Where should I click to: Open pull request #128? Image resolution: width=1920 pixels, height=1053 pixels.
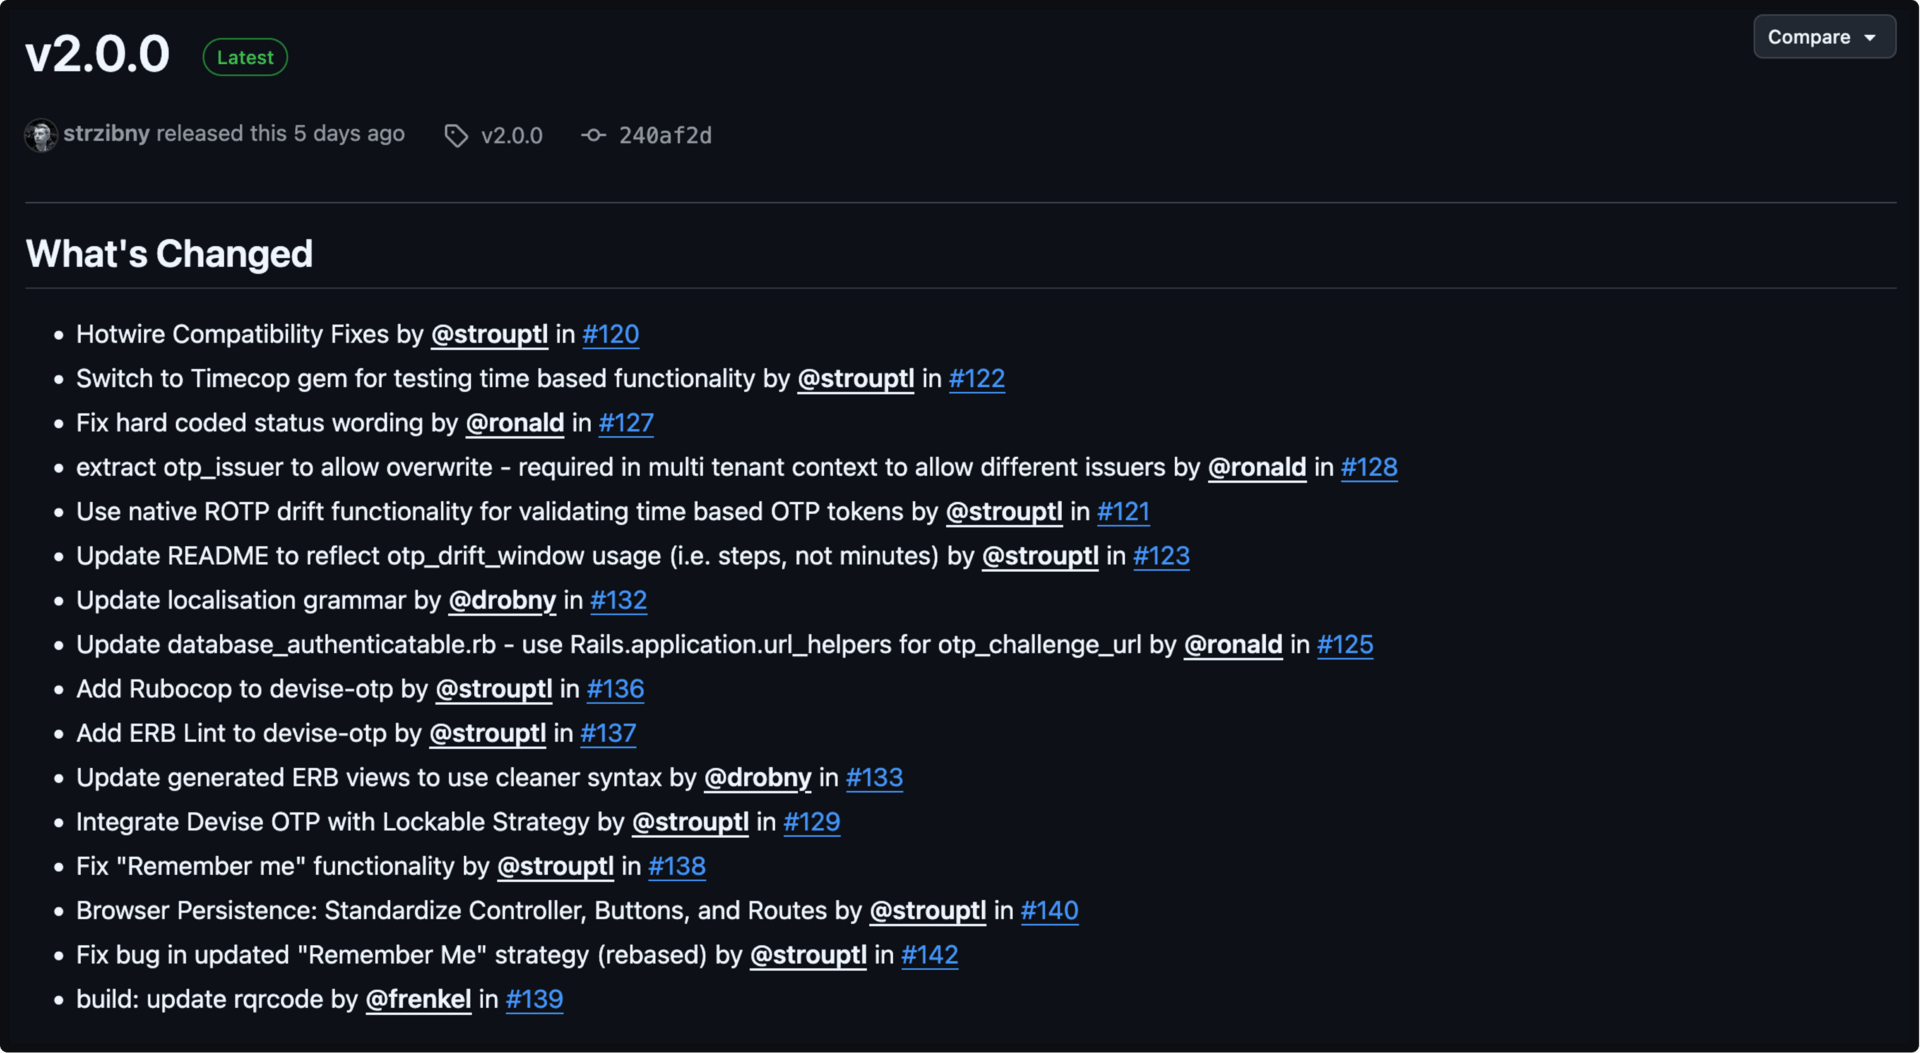click(x=1369, y=467)
